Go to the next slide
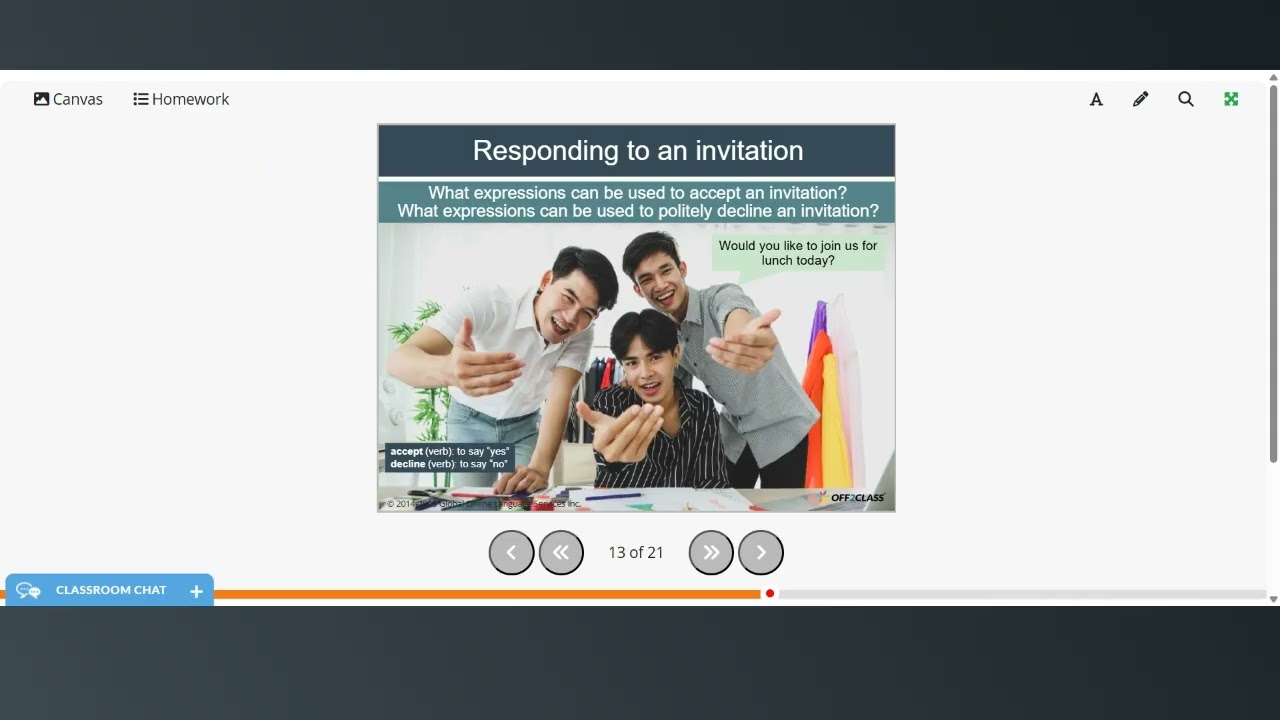This screenshot has width=1280, height=720. (x=761, y=552)
